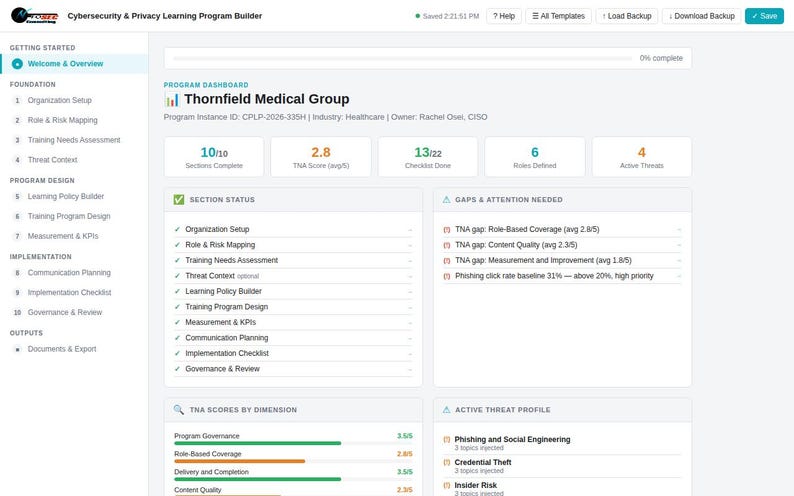Image resolution: width=794 pixels, height=496 pixels.
Task: Open Communication Planning in sidebar
Action: point(74,273)
